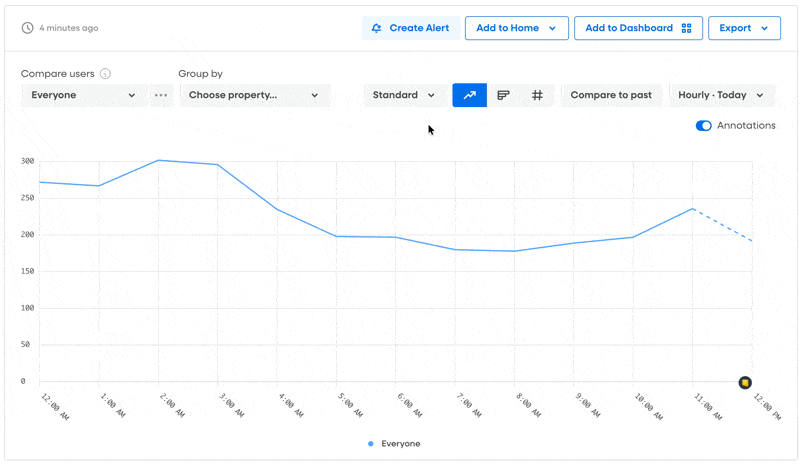Click the Compare to past button
Viewport: 800px width, 465px height.
point(611,95)
